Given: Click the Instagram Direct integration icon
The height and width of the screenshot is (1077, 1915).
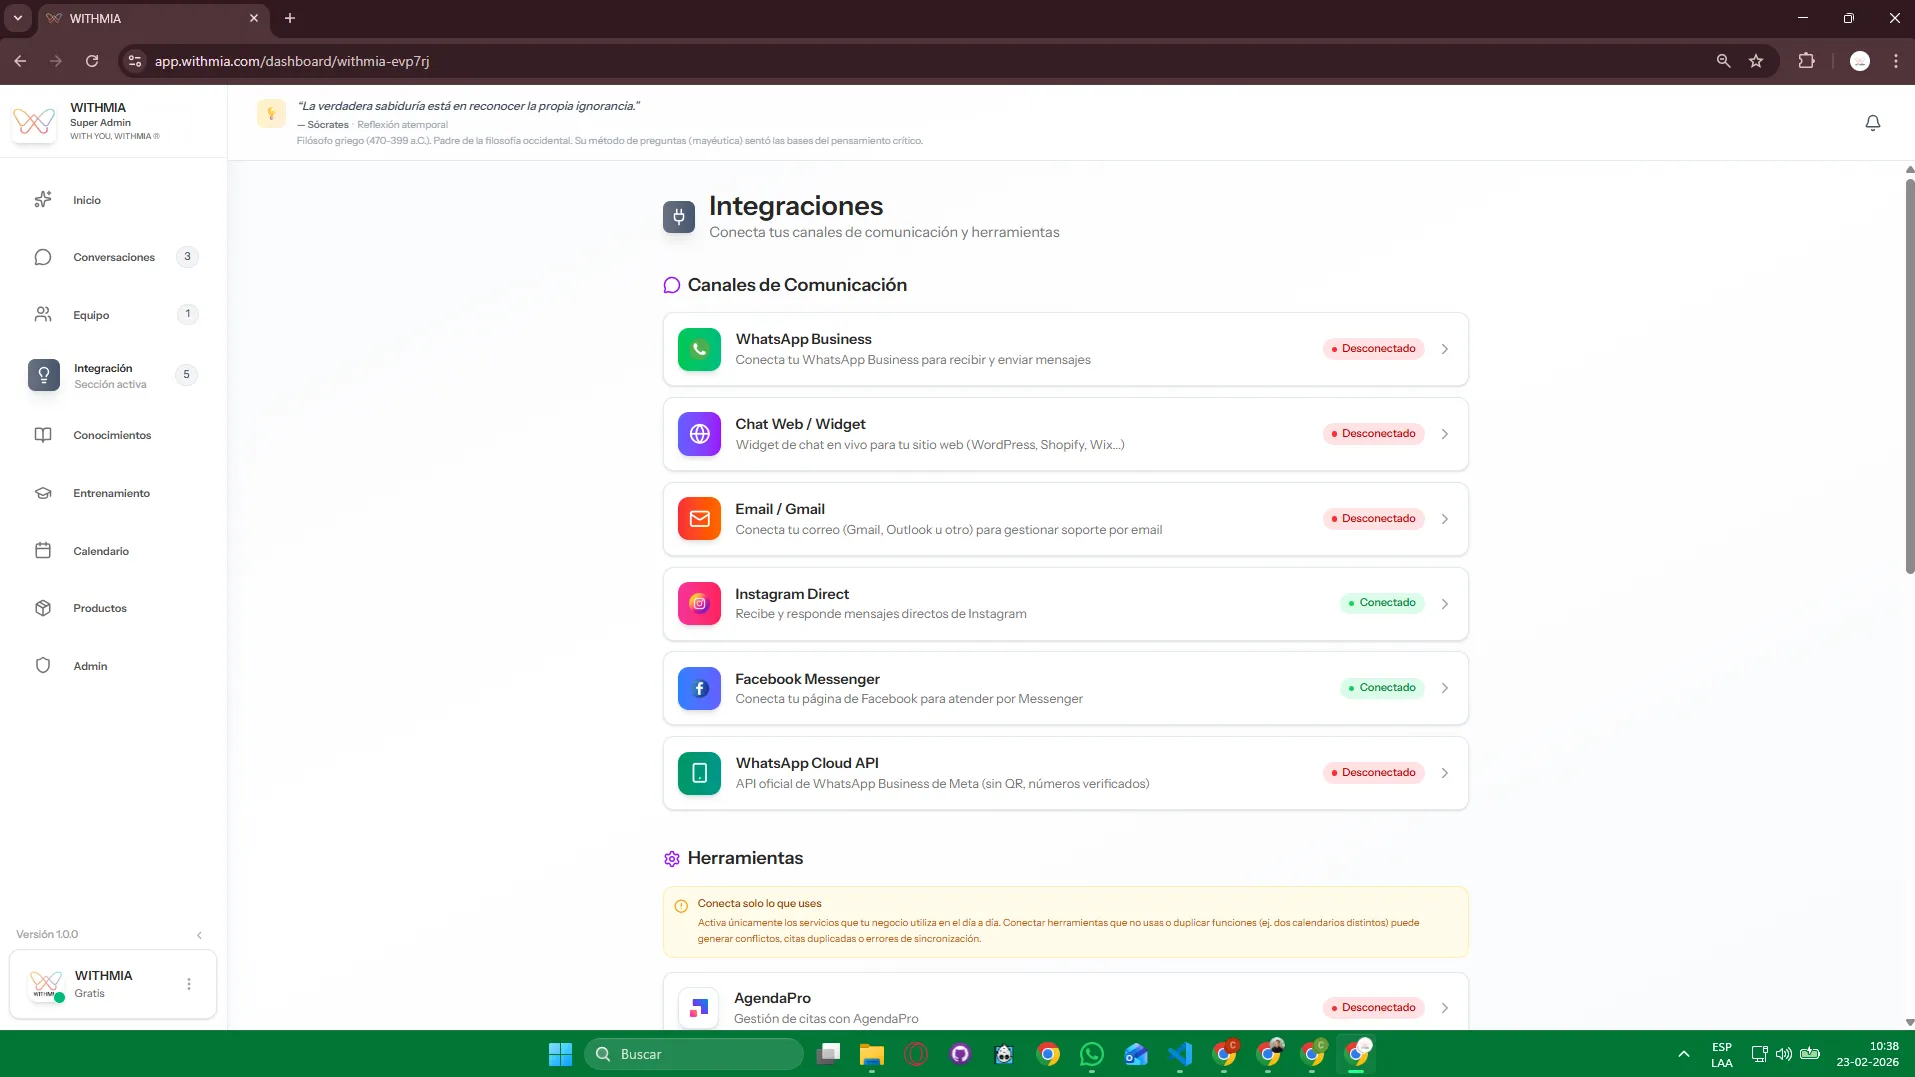Looking at the screenshot, I should [699, 603].
